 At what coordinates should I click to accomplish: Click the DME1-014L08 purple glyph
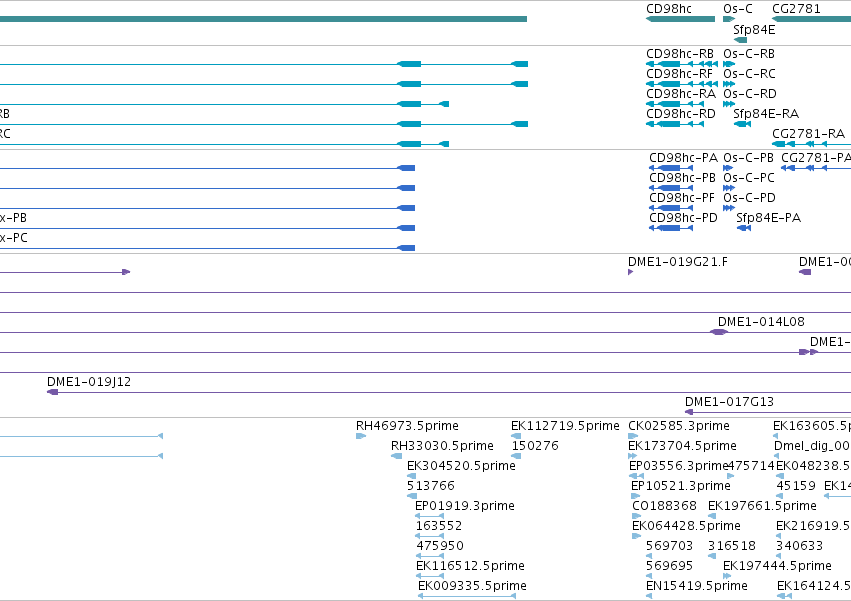click(x=719, y=332)
